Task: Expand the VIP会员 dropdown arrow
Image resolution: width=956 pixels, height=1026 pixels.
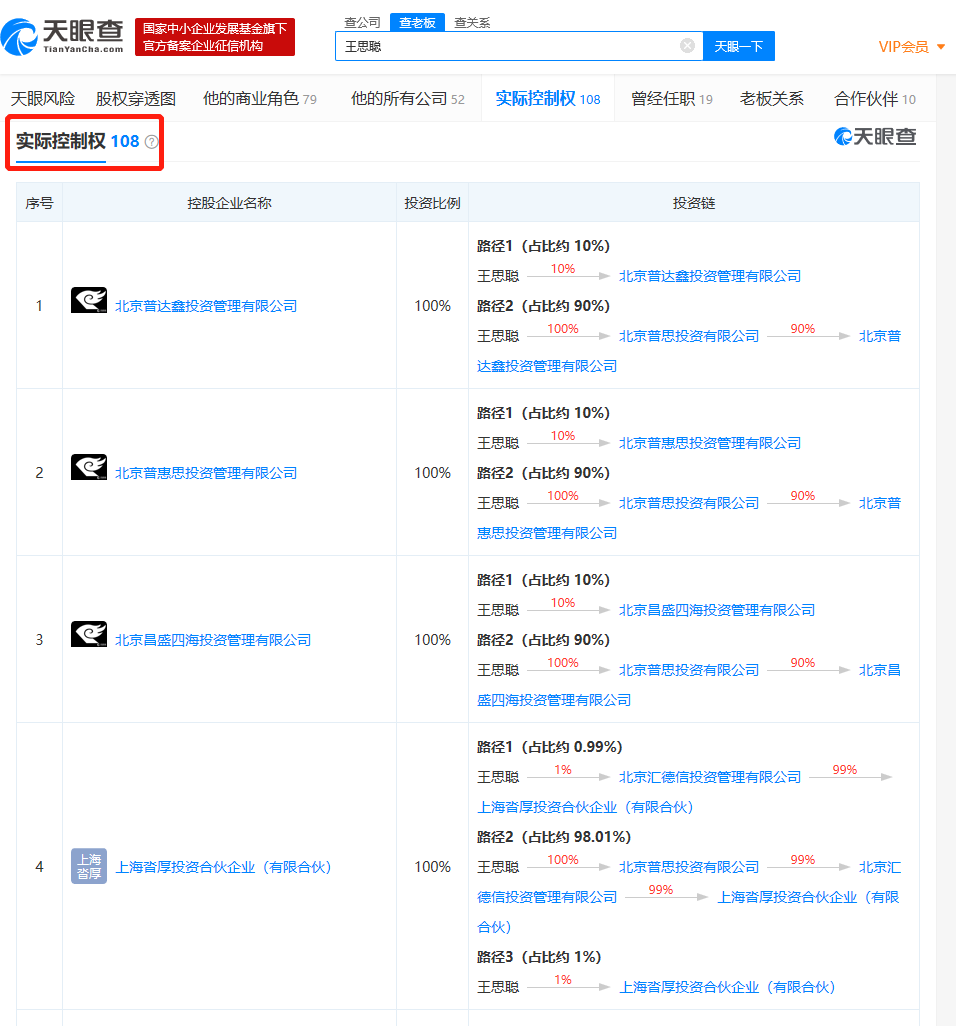Action: pyautogui.click(x=941, y=46)
